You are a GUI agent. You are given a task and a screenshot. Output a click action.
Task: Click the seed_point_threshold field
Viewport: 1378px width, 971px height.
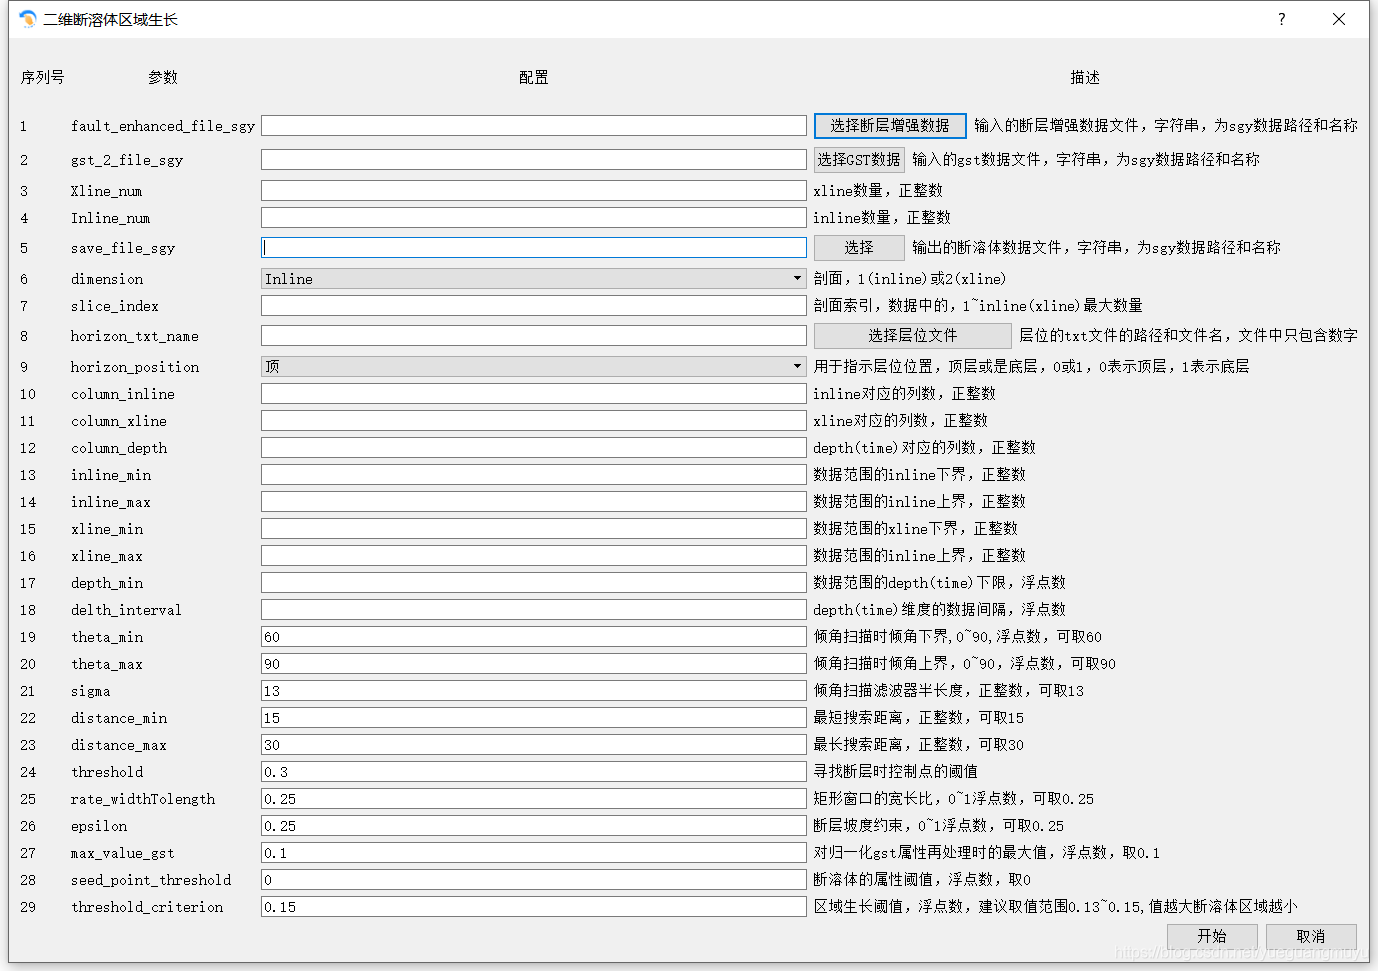point(534,879)
